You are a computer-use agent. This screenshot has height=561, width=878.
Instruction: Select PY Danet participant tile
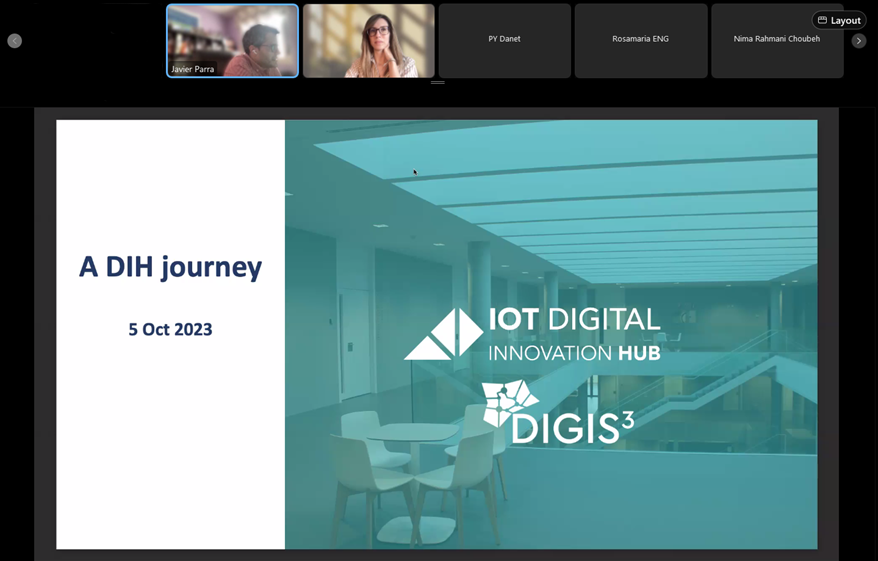(504, 40)
